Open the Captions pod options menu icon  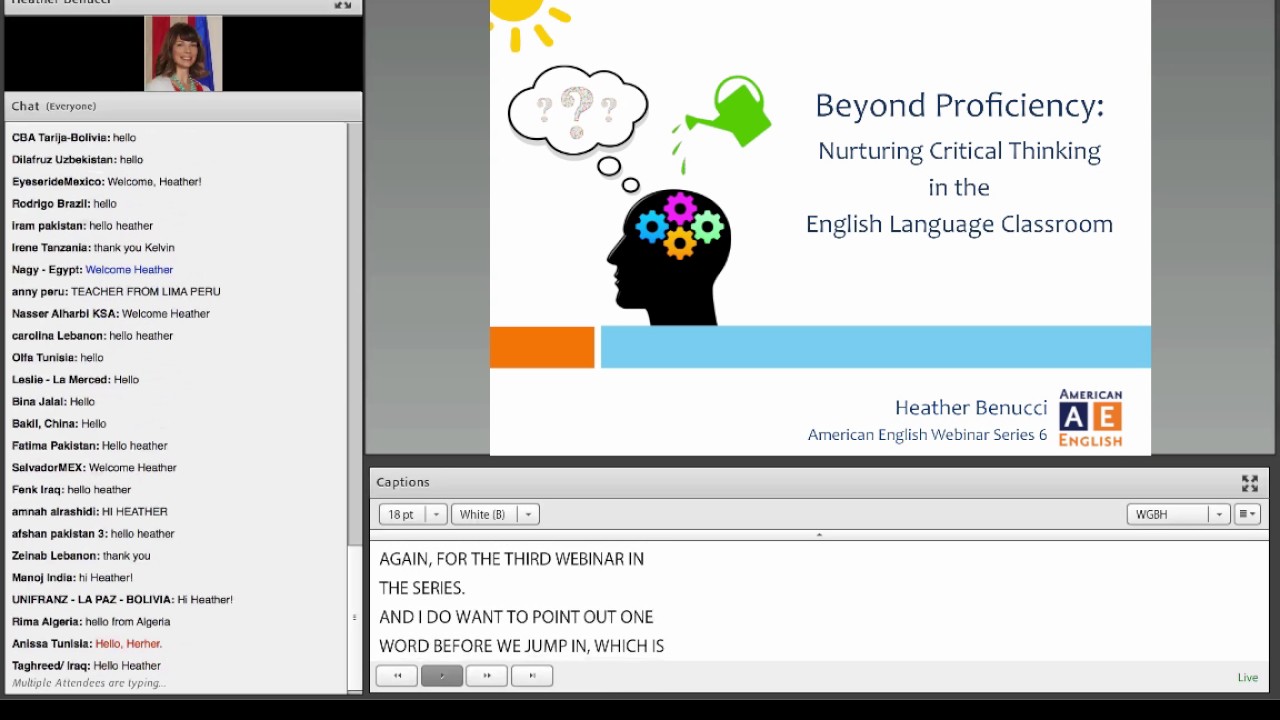1247,514
